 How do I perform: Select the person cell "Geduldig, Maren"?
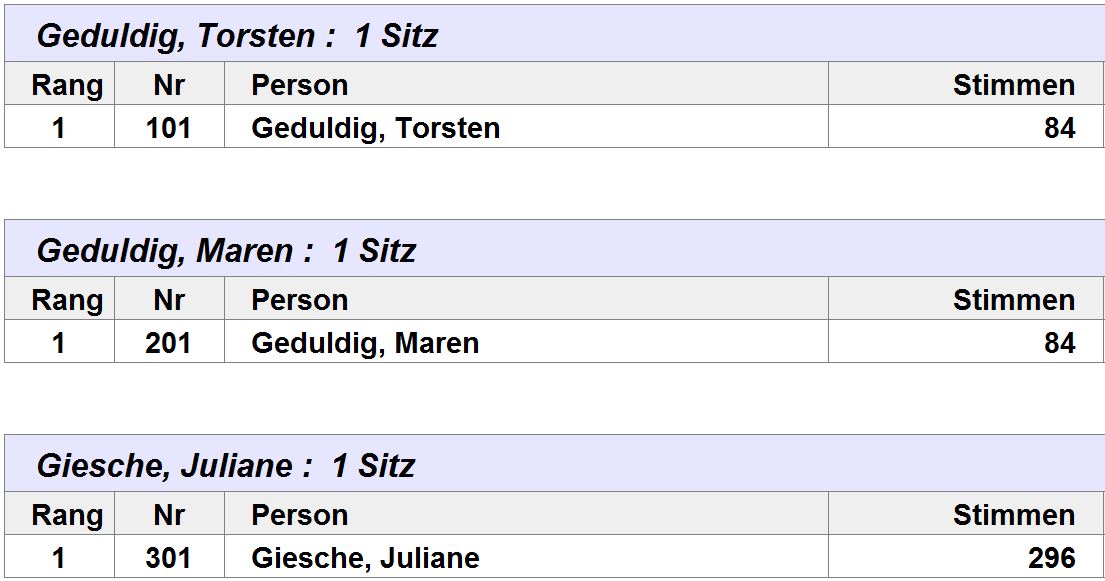pyautogui.click(x=365, y=343)
